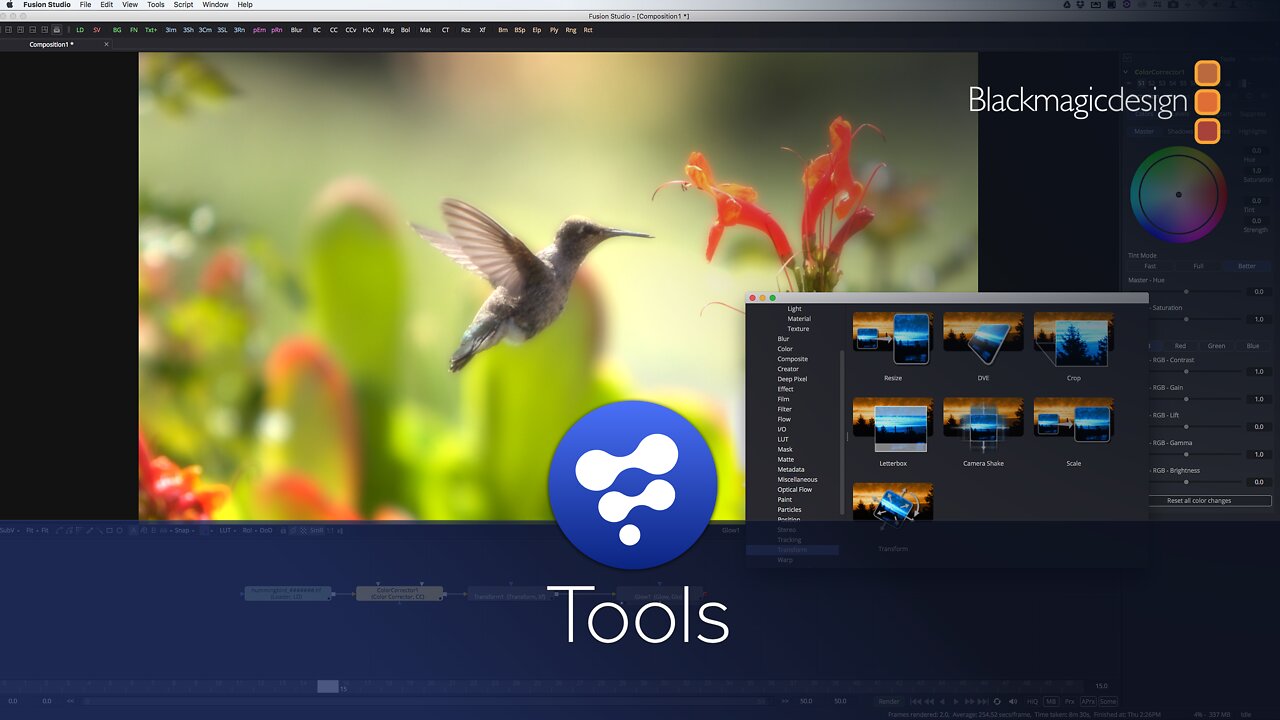1280x720 pixels.
Task: Click the 3Sh shape 3D tool
Action: pyautogui.click(x=188, y=30)
